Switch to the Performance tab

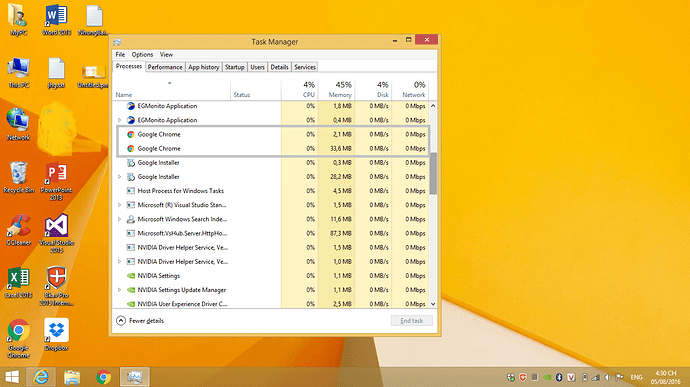165,67
